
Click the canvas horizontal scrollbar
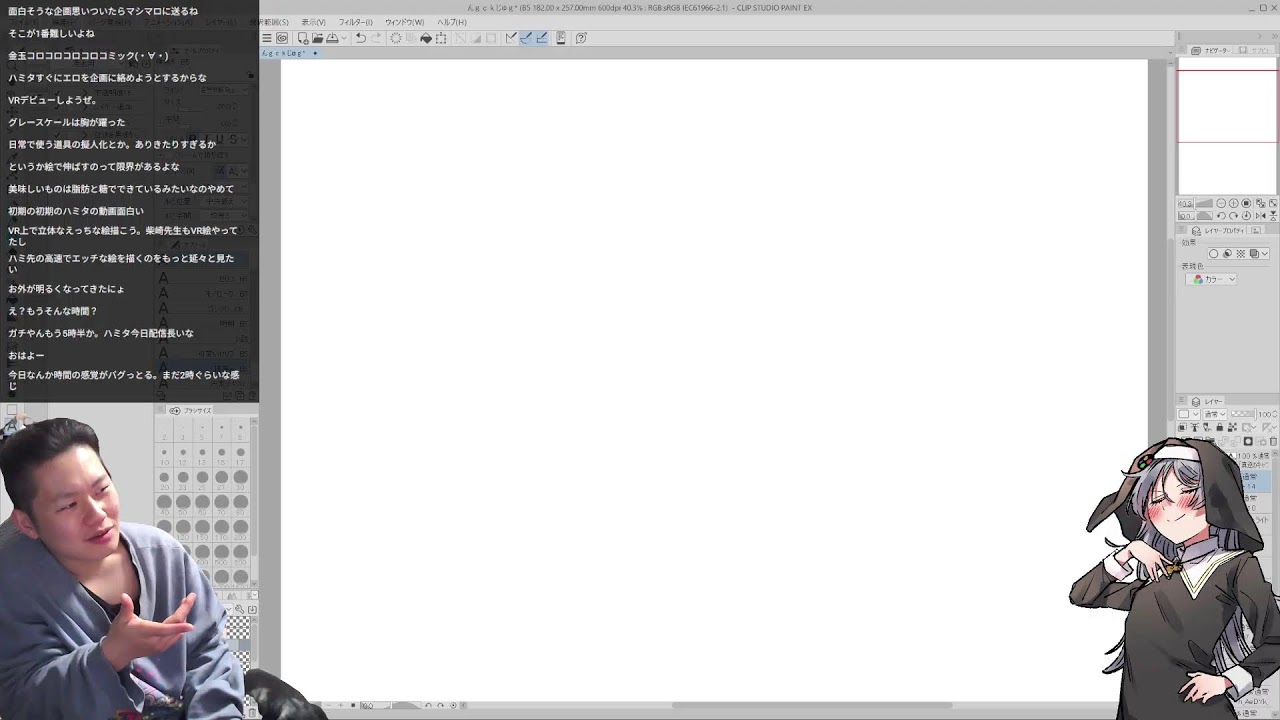point(812,705)
